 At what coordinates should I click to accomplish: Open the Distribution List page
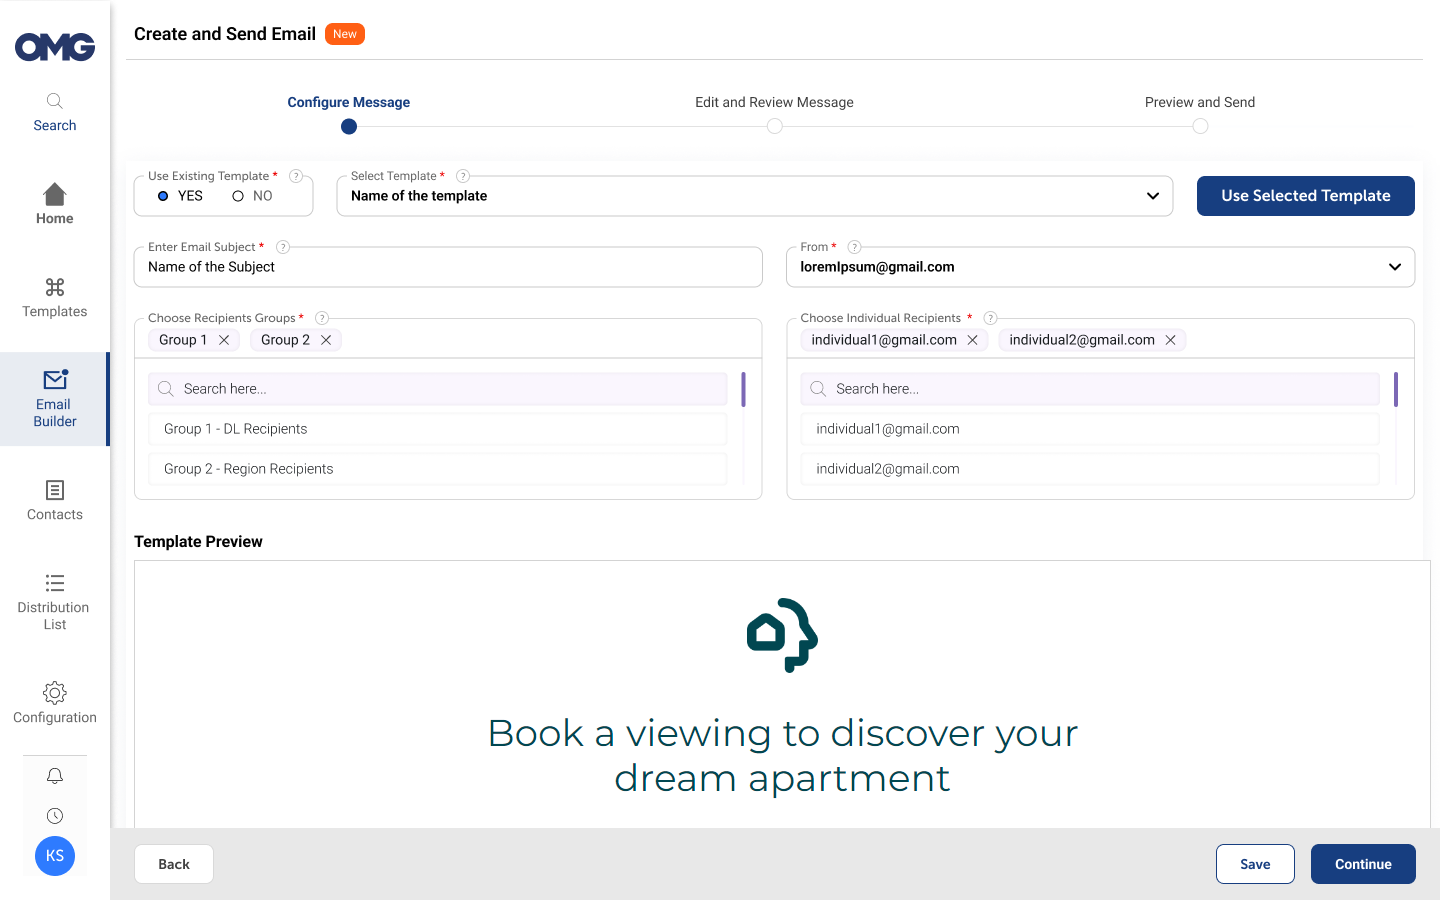(55, 601)
